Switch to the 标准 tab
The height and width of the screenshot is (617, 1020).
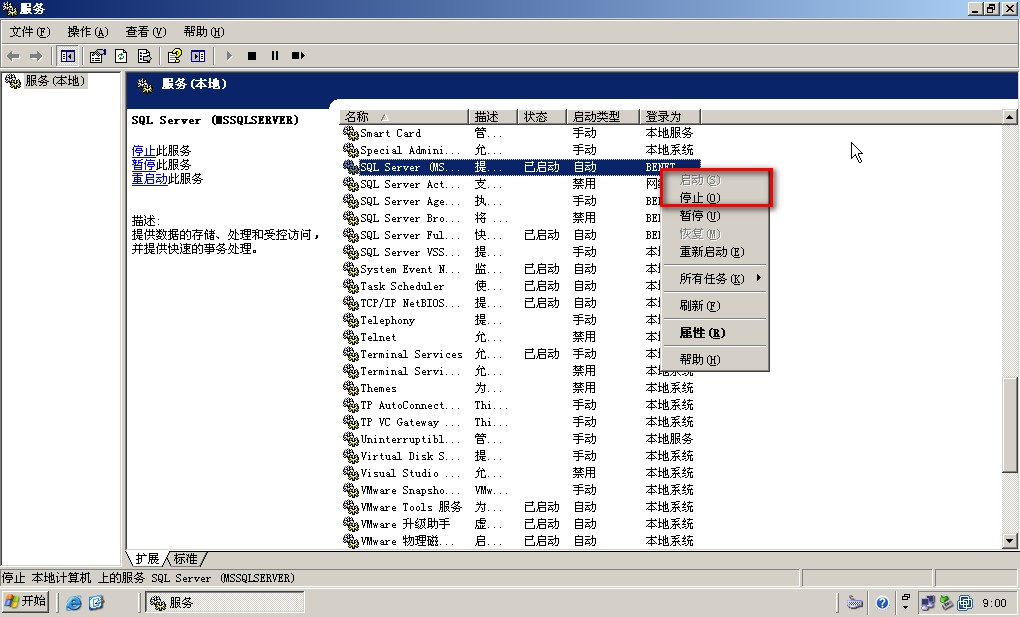tap(185, 558)
